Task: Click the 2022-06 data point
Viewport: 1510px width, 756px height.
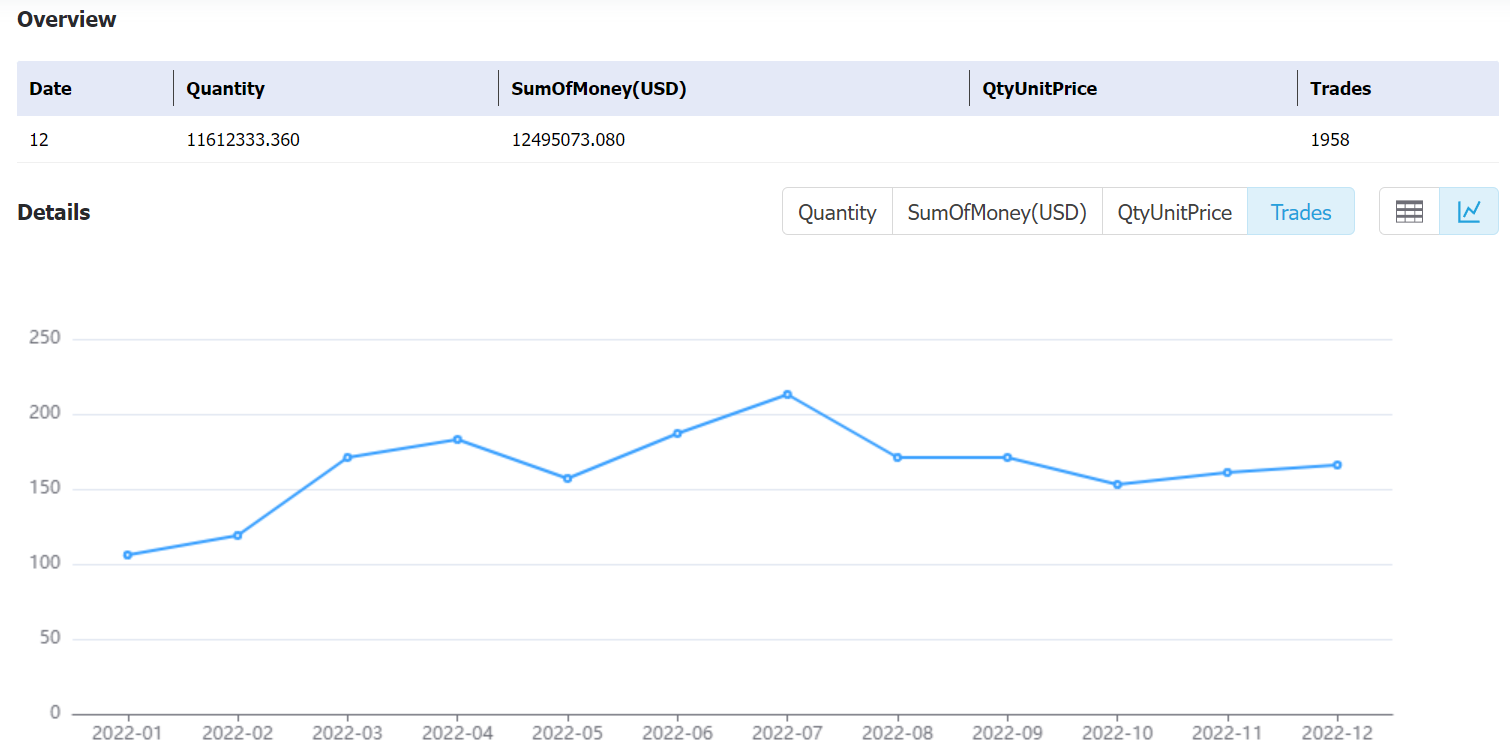Action: click(x=677, y=433)
